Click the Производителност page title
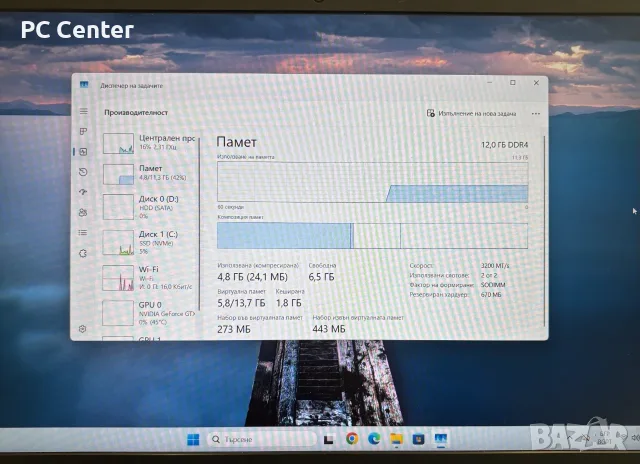 point(136,112)
